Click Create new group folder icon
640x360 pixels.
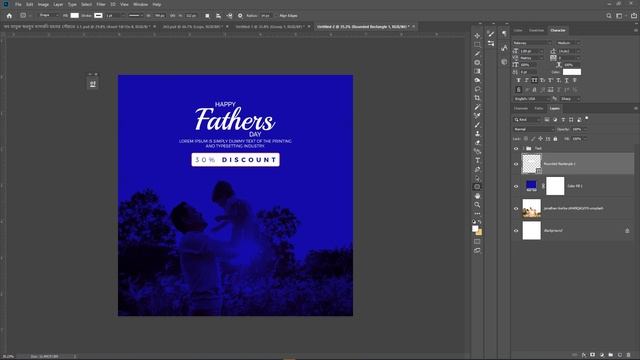611,355
